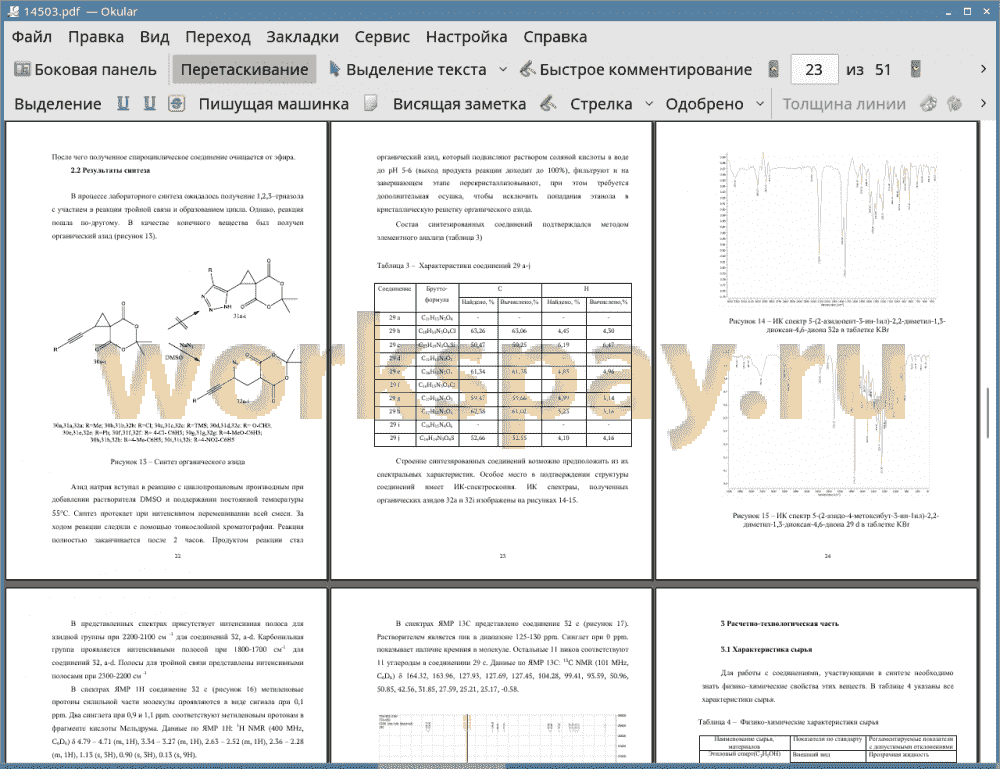Open the Вид menu
The image size is (1000, 769).
pyautogui.click(x=154, y=37)
